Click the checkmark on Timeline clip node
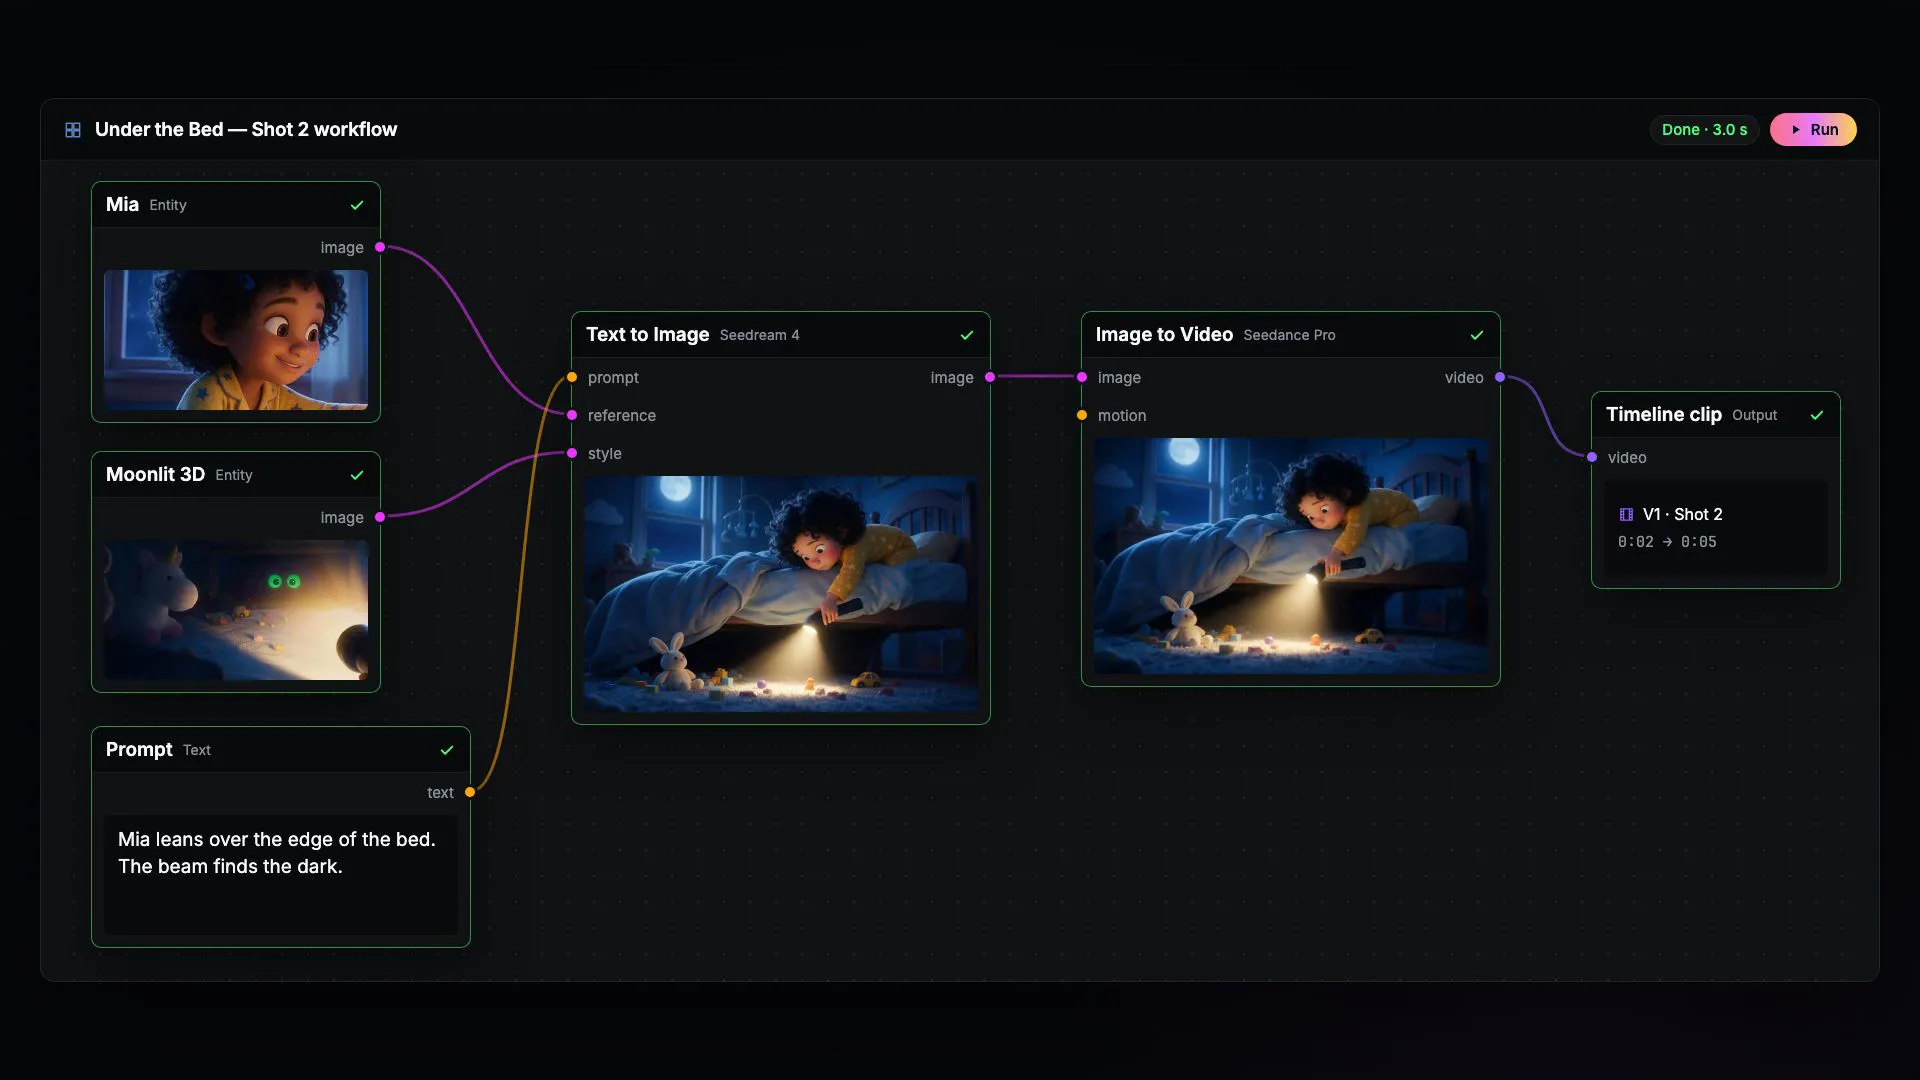 click(1817, 415)
